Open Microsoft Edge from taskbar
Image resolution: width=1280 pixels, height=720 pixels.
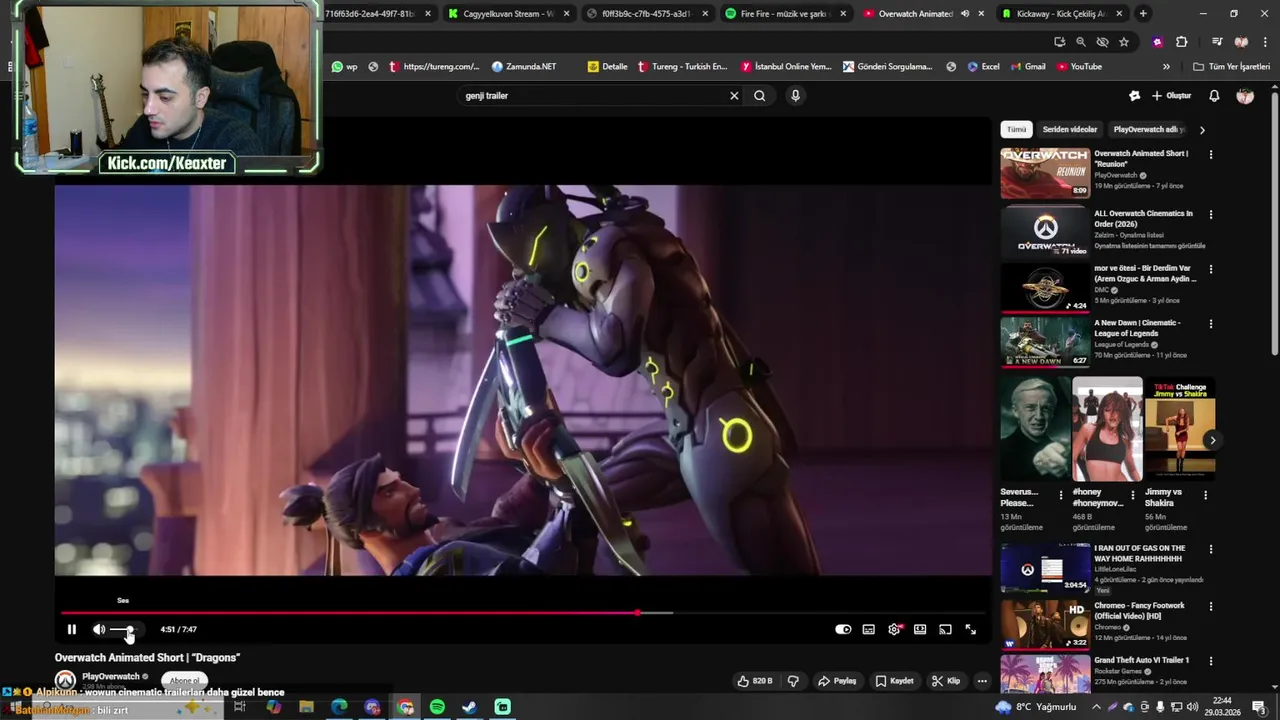click(339, 707)
